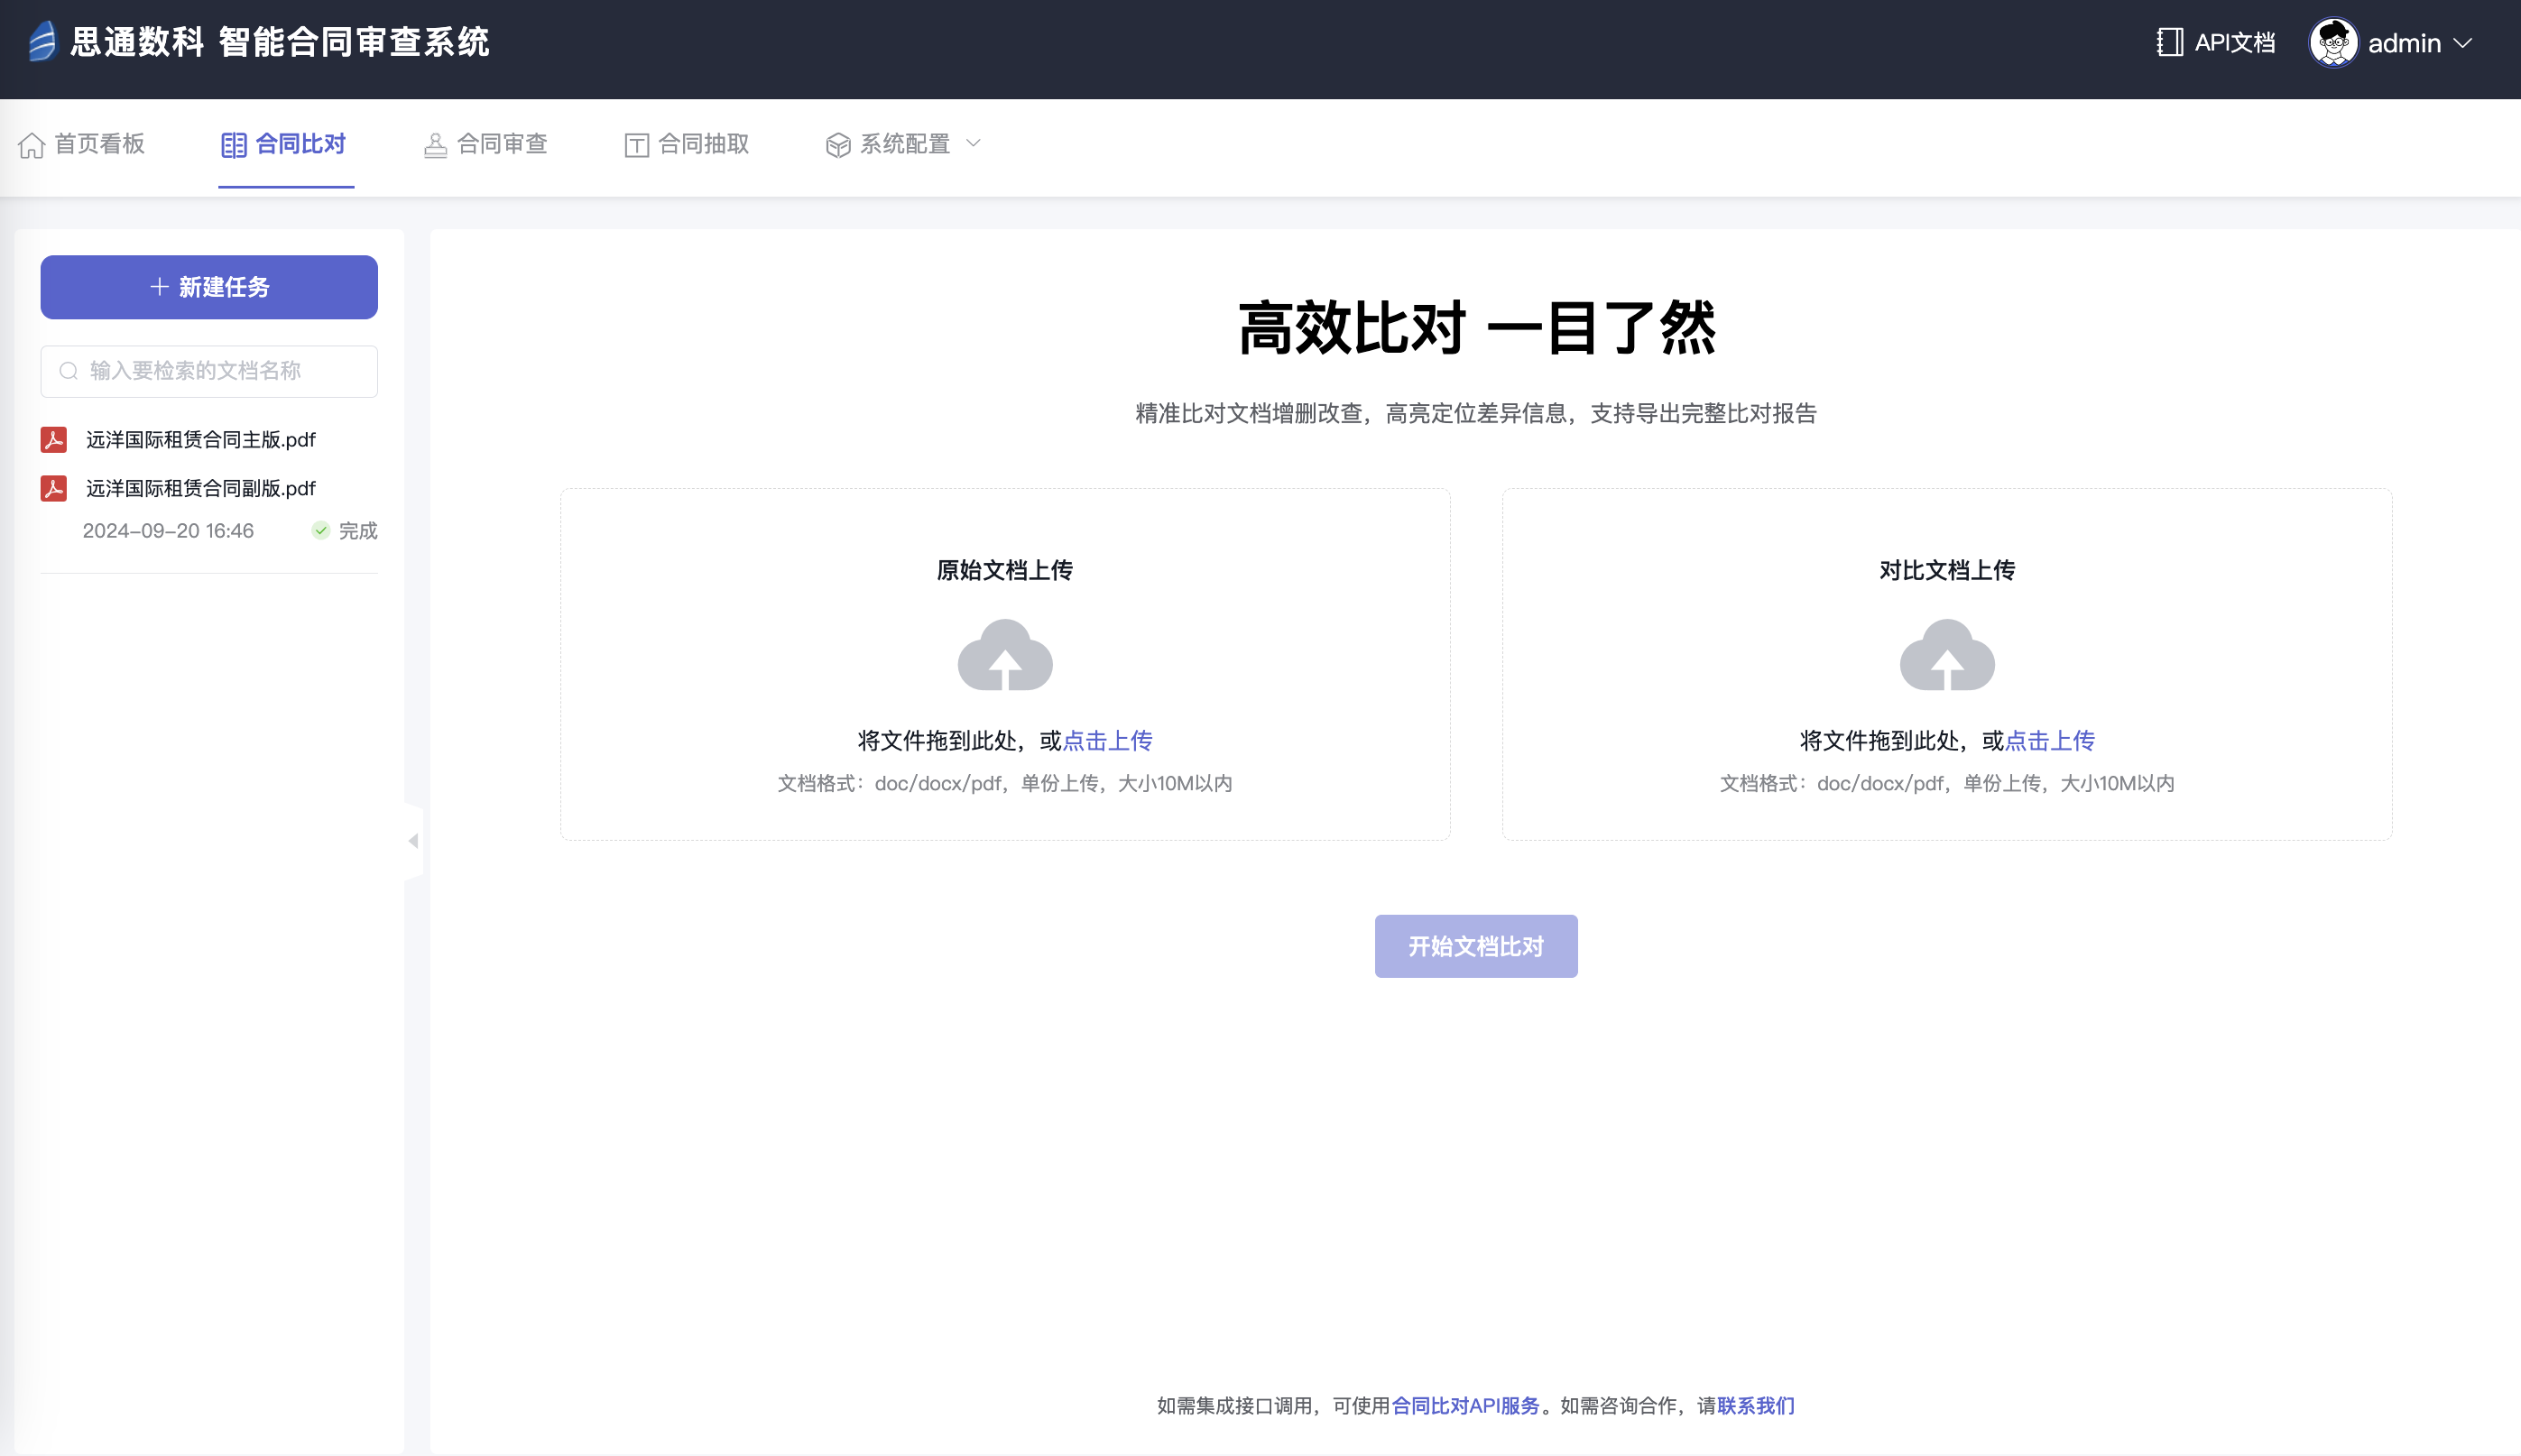Click PDF icon of 远洋国际租赁合同副版.pdf
Image resolution: width=2521 pixels, height=1456 pixels.
point(53,488)
